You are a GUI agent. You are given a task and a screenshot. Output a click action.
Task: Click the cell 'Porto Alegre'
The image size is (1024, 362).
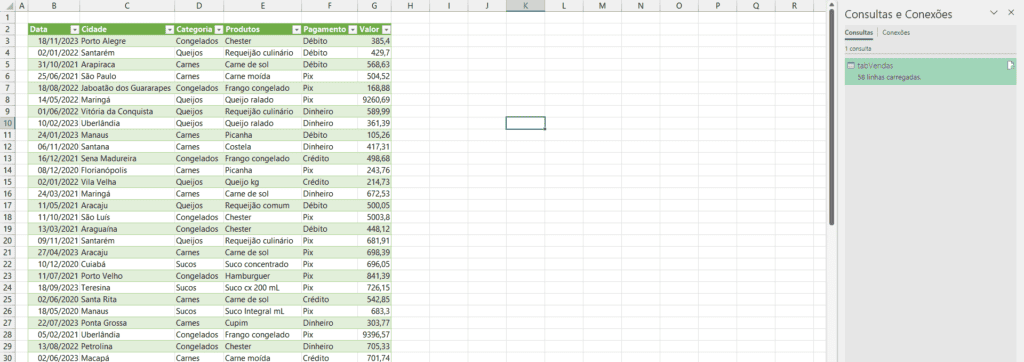(127, 41)
